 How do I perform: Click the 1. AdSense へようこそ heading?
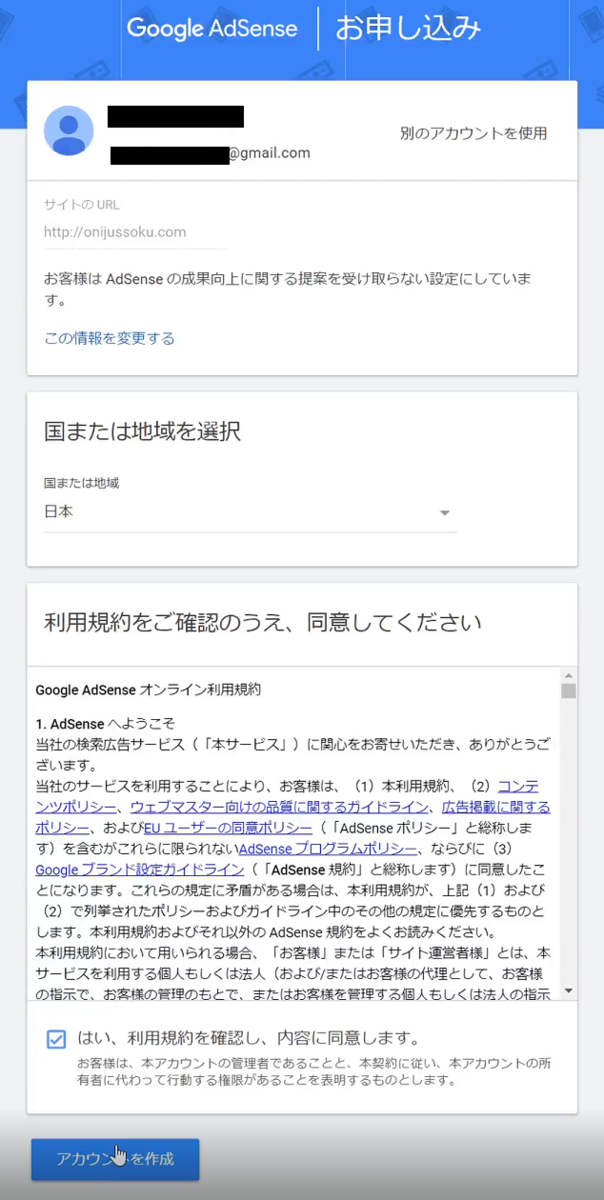(105, 724)
